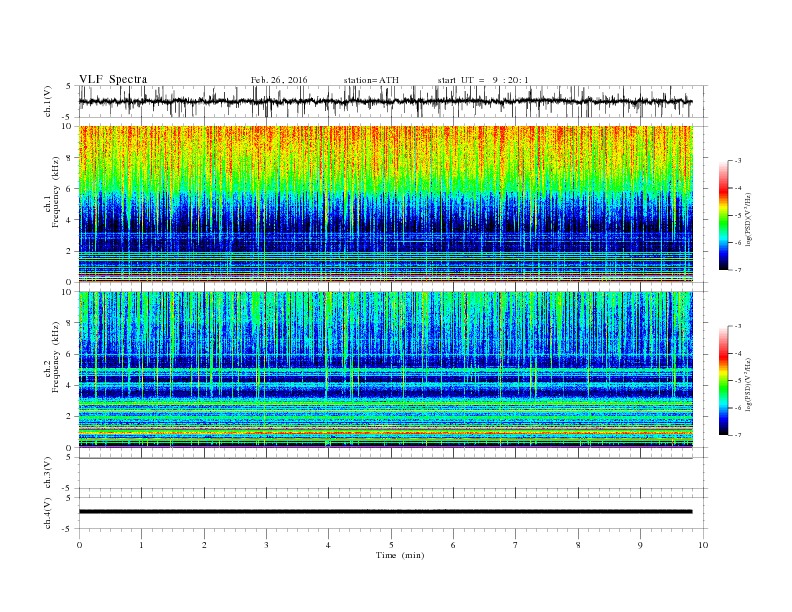Click the -7 tick on ch.2 colorbar
Screen dimensions: 792x612
click(x=738, y=435)
